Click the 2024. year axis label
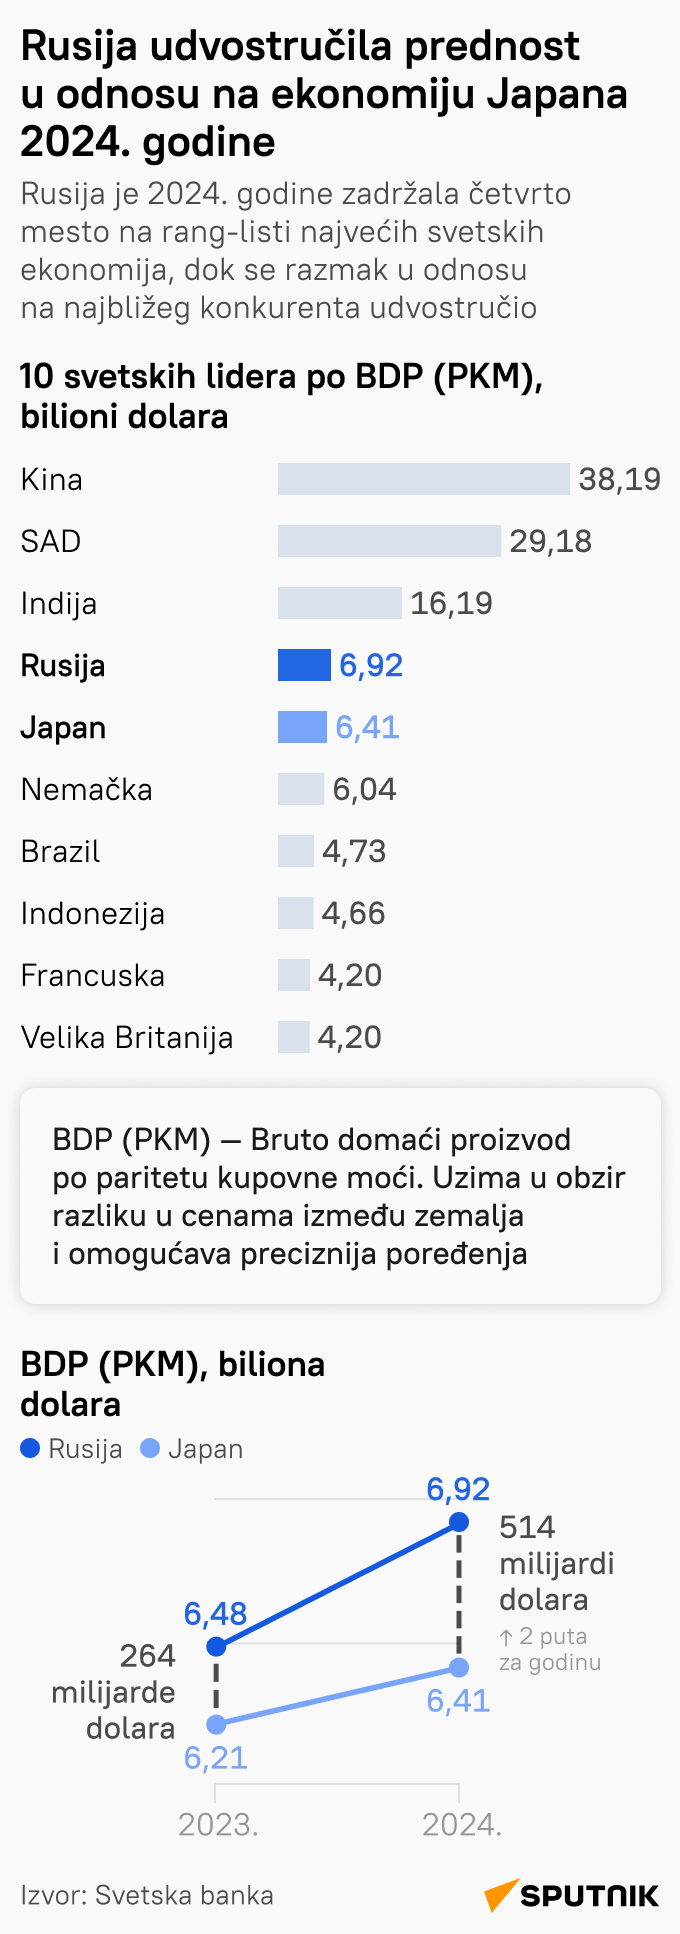680x1934 pixels. pyautogui.click(x=461, y=1824)
